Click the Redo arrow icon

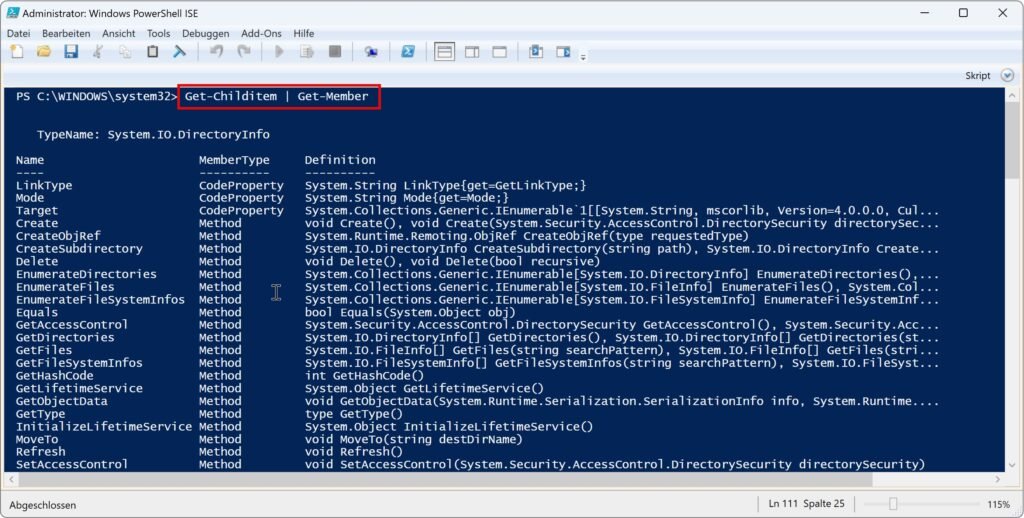point(244,52)
